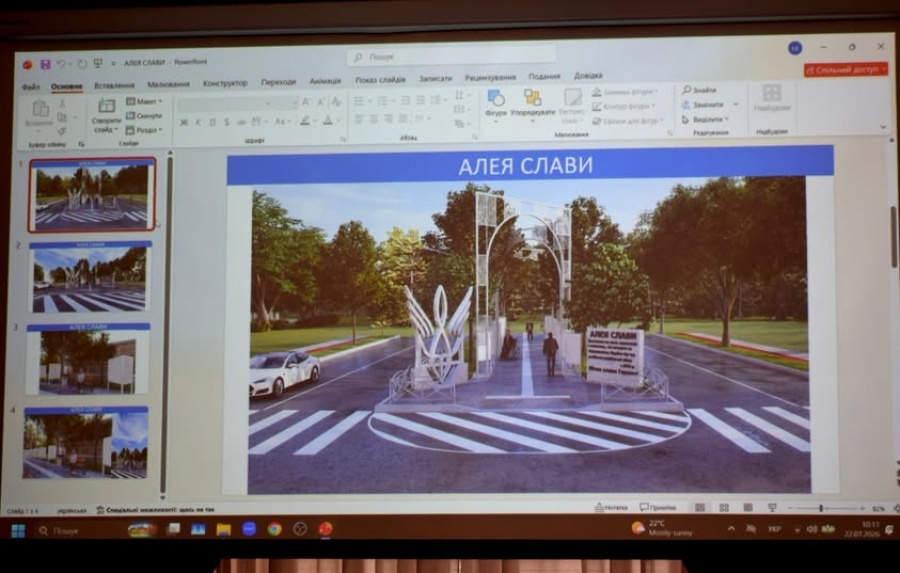The image size is (900, 573).
Task: Toggle bold (Ж) formatting
Action: (x=184, y=122)
